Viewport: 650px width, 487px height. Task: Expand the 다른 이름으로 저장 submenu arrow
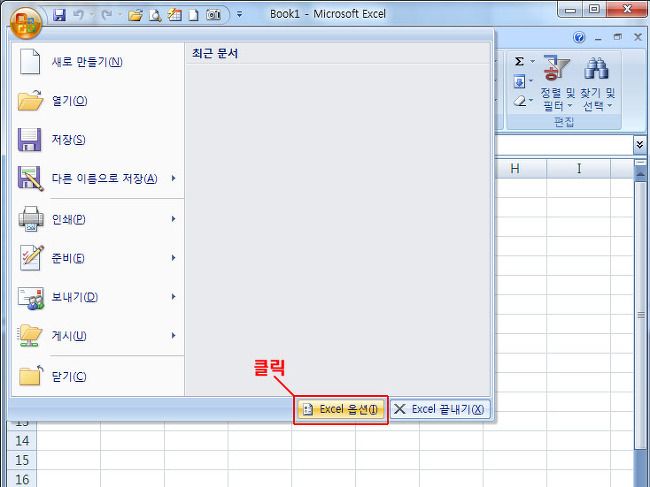[x=174, y=178]
